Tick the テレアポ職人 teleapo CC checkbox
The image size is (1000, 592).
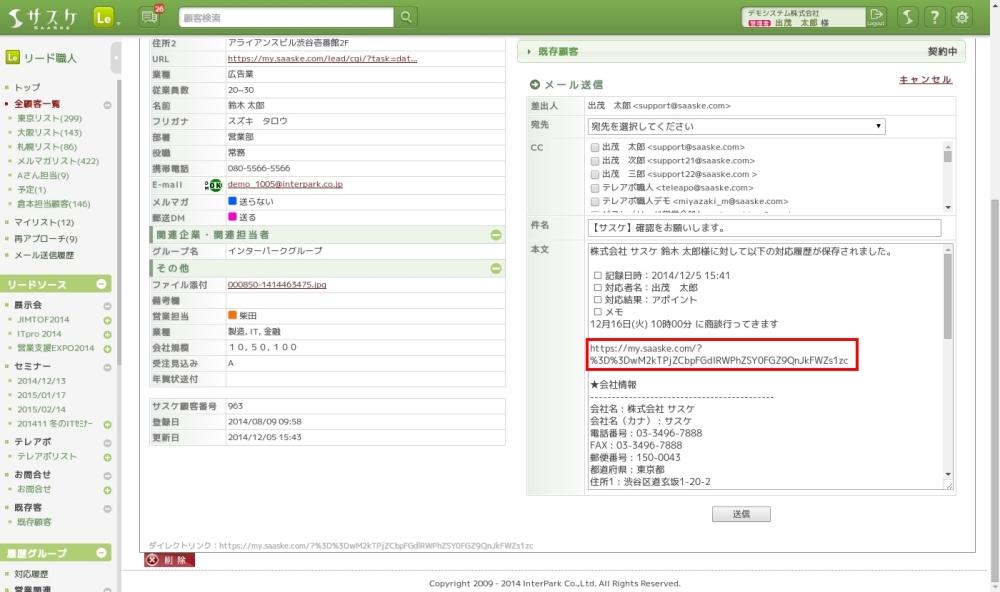(595, 188)
